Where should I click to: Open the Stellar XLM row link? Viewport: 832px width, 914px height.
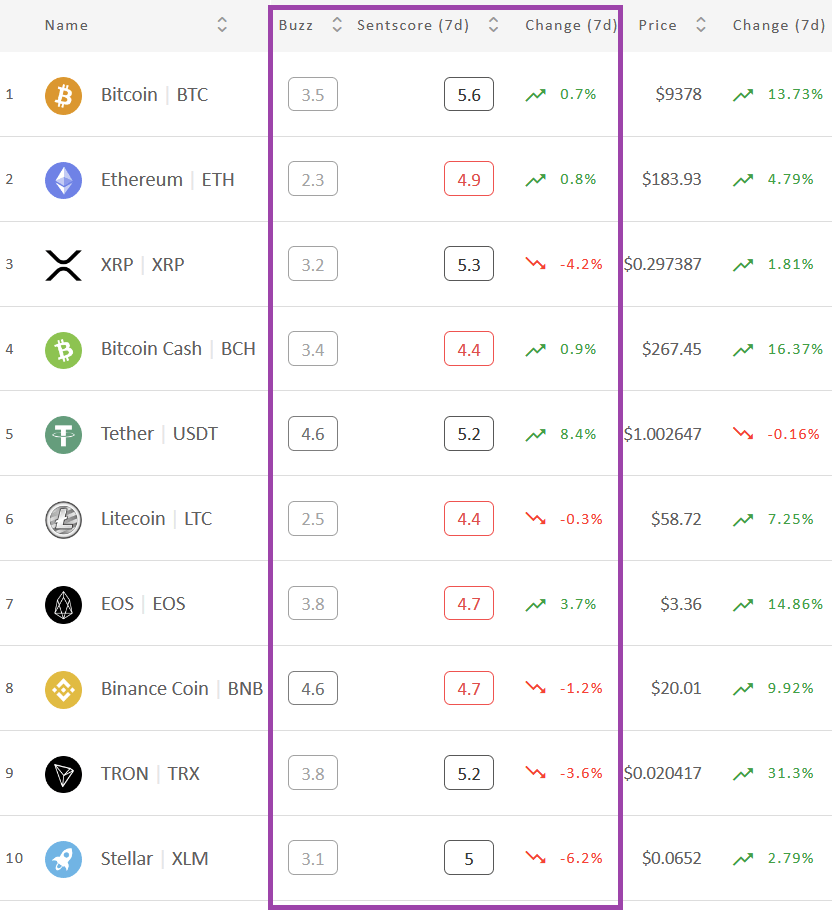[x=155, y=859]
